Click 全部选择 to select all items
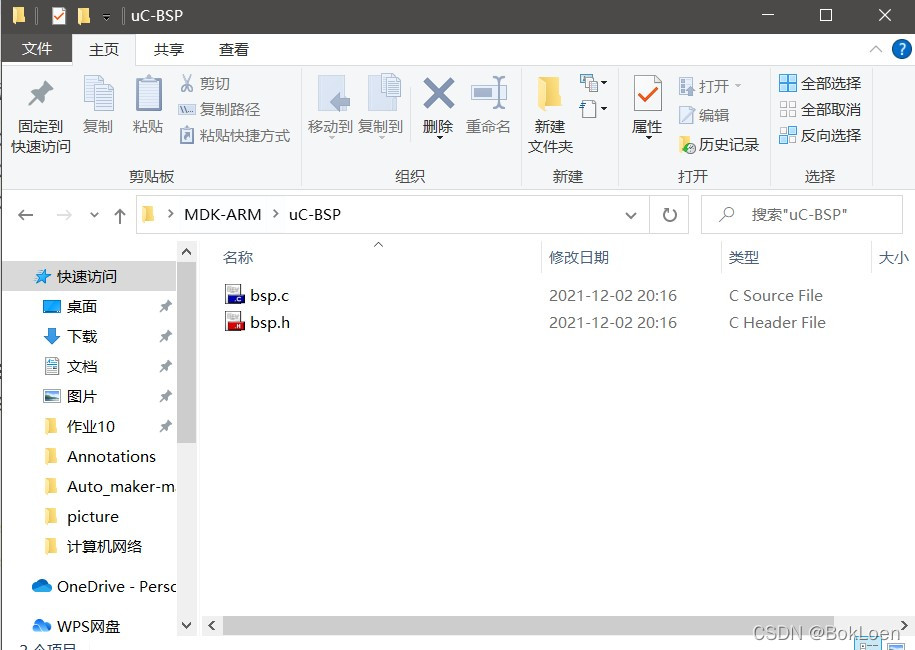Image resolution: width=915 pixels, height=650 pixels. [820, 83]
